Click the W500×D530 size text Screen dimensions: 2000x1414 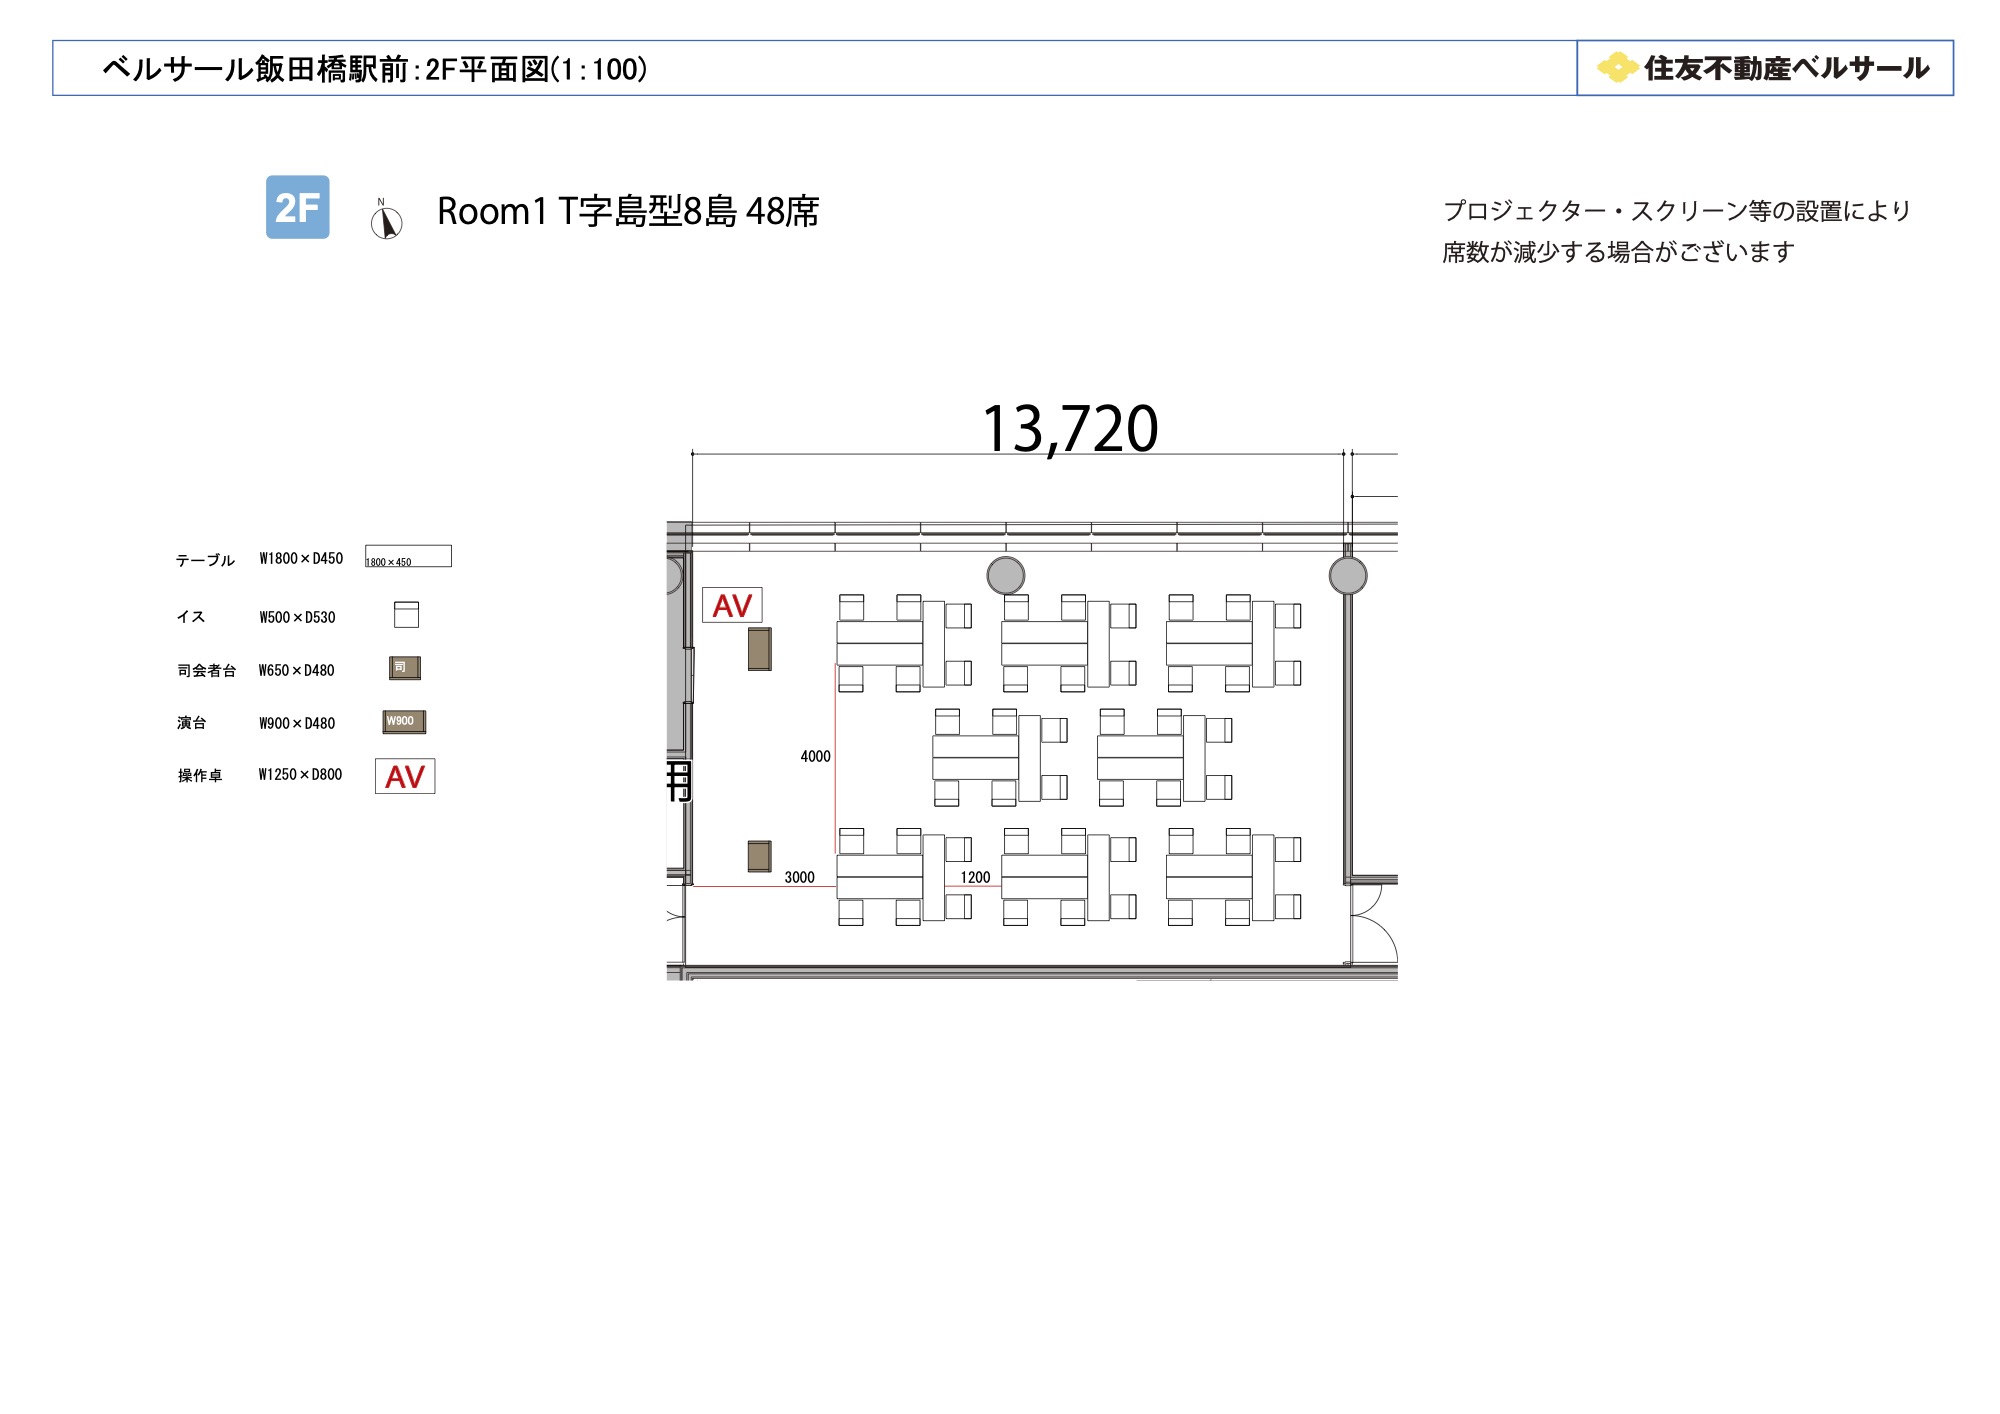coord(297,617)
